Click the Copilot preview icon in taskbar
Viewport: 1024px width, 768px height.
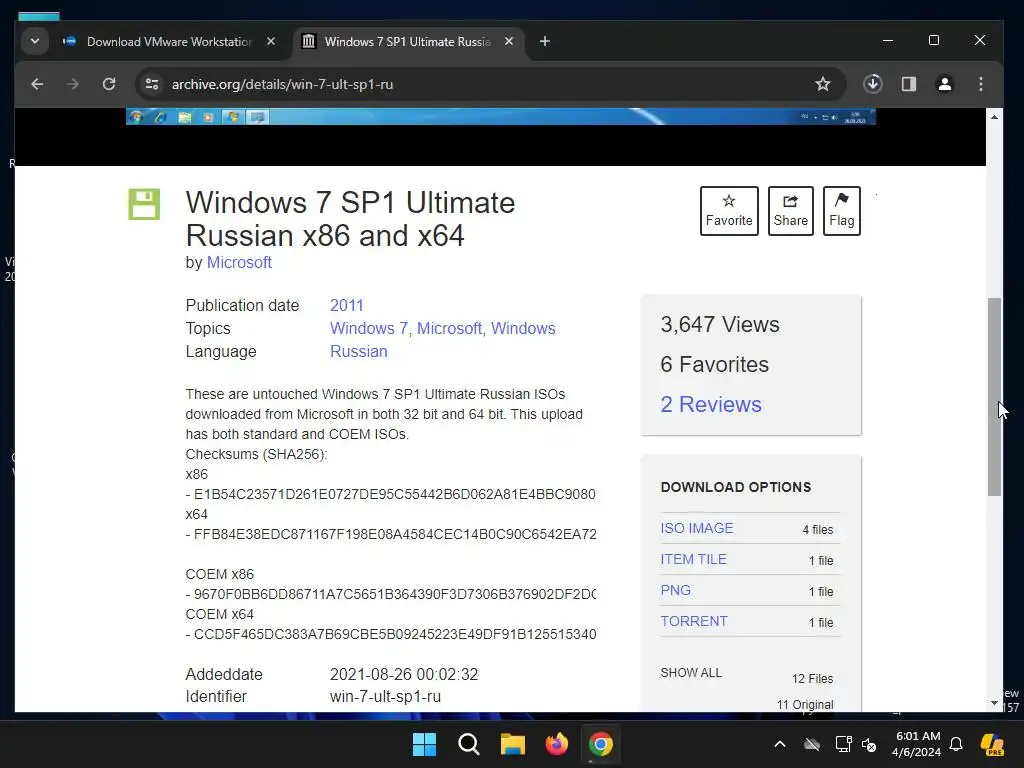pyautogui.click(x=992, y=744)
